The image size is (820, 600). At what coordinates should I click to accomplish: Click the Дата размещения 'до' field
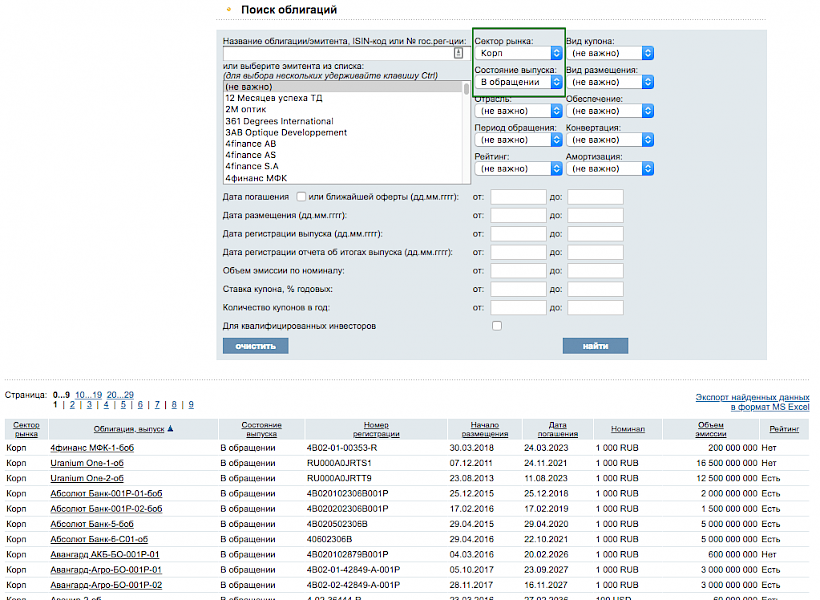pyautogui.click(x=595, y=215)
